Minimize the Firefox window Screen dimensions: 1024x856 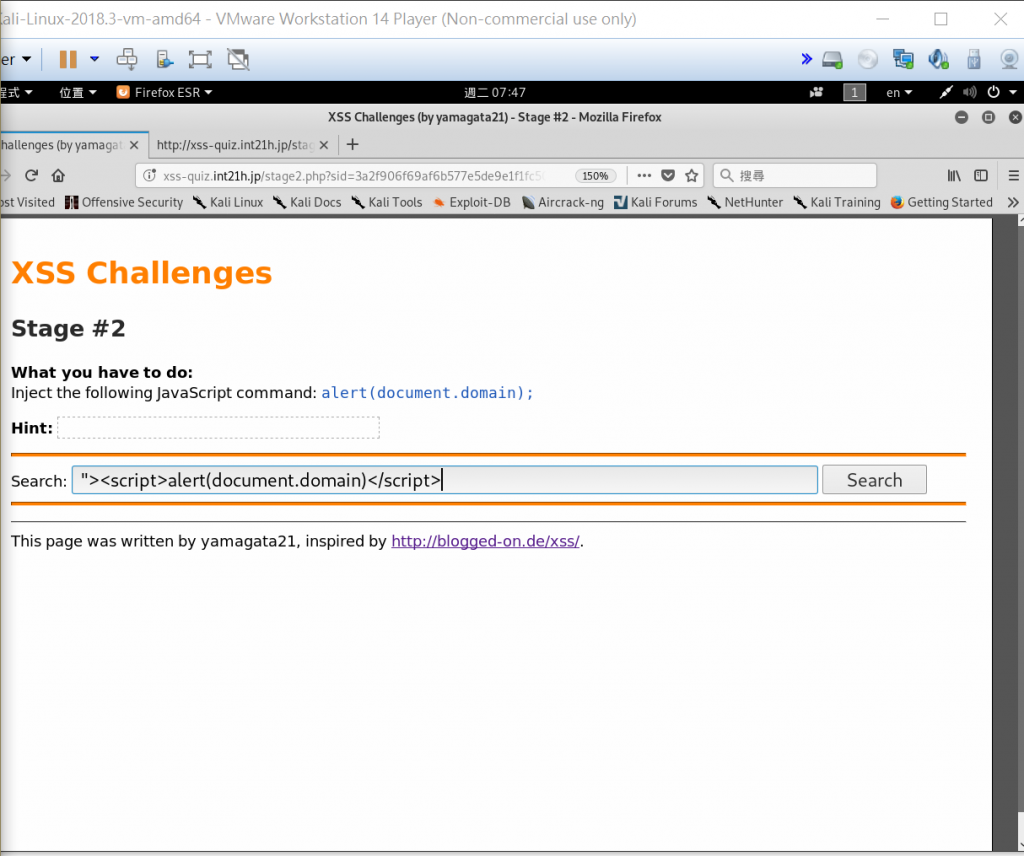[961, 117]
